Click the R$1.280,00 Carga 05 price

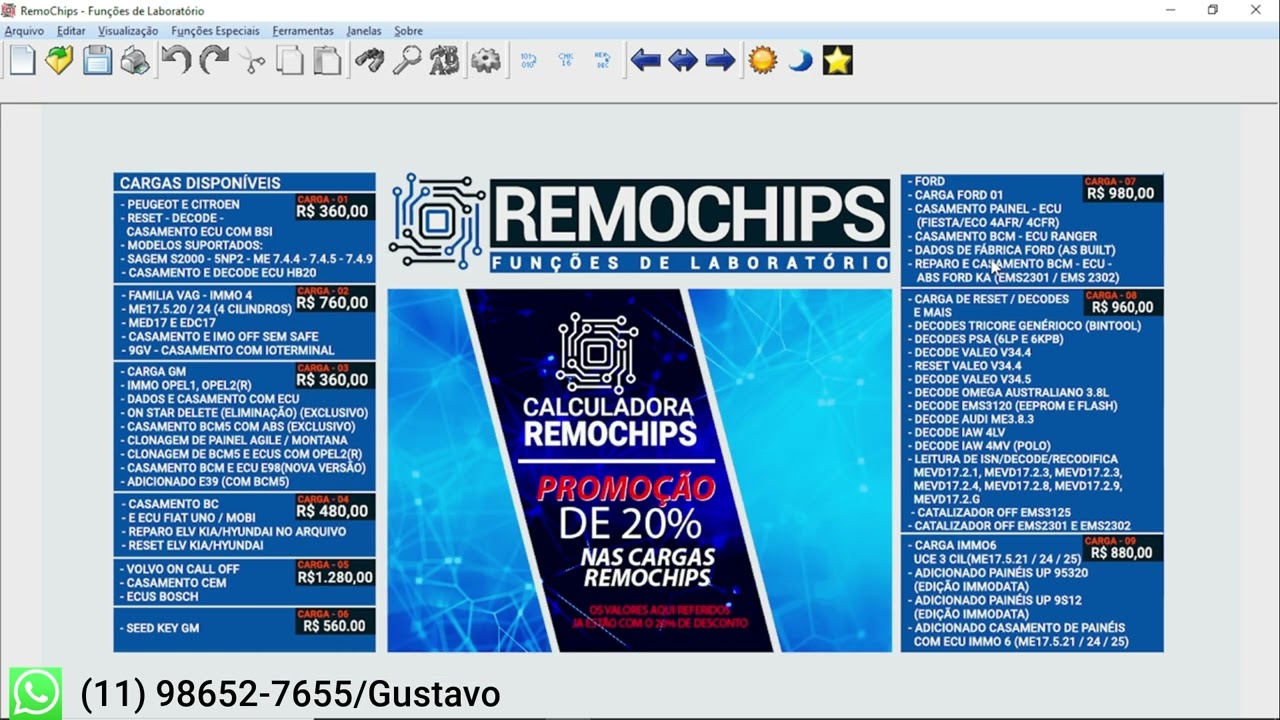[x=335, y=577]
